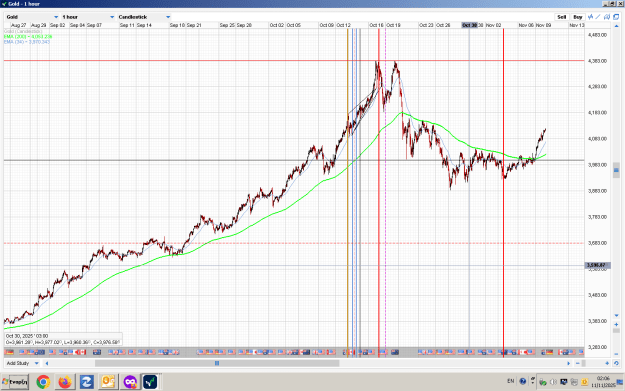
Task: Click the horizontal scrollbar position marker
Action: (x=217, y=363)
